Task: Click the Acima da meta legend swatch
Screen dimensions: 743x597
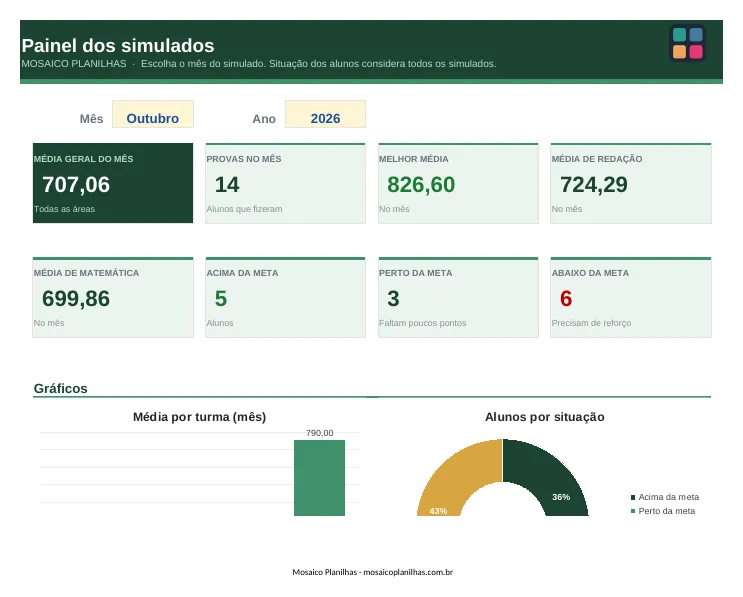Action: pyautogui.click(x=633, y=497)
